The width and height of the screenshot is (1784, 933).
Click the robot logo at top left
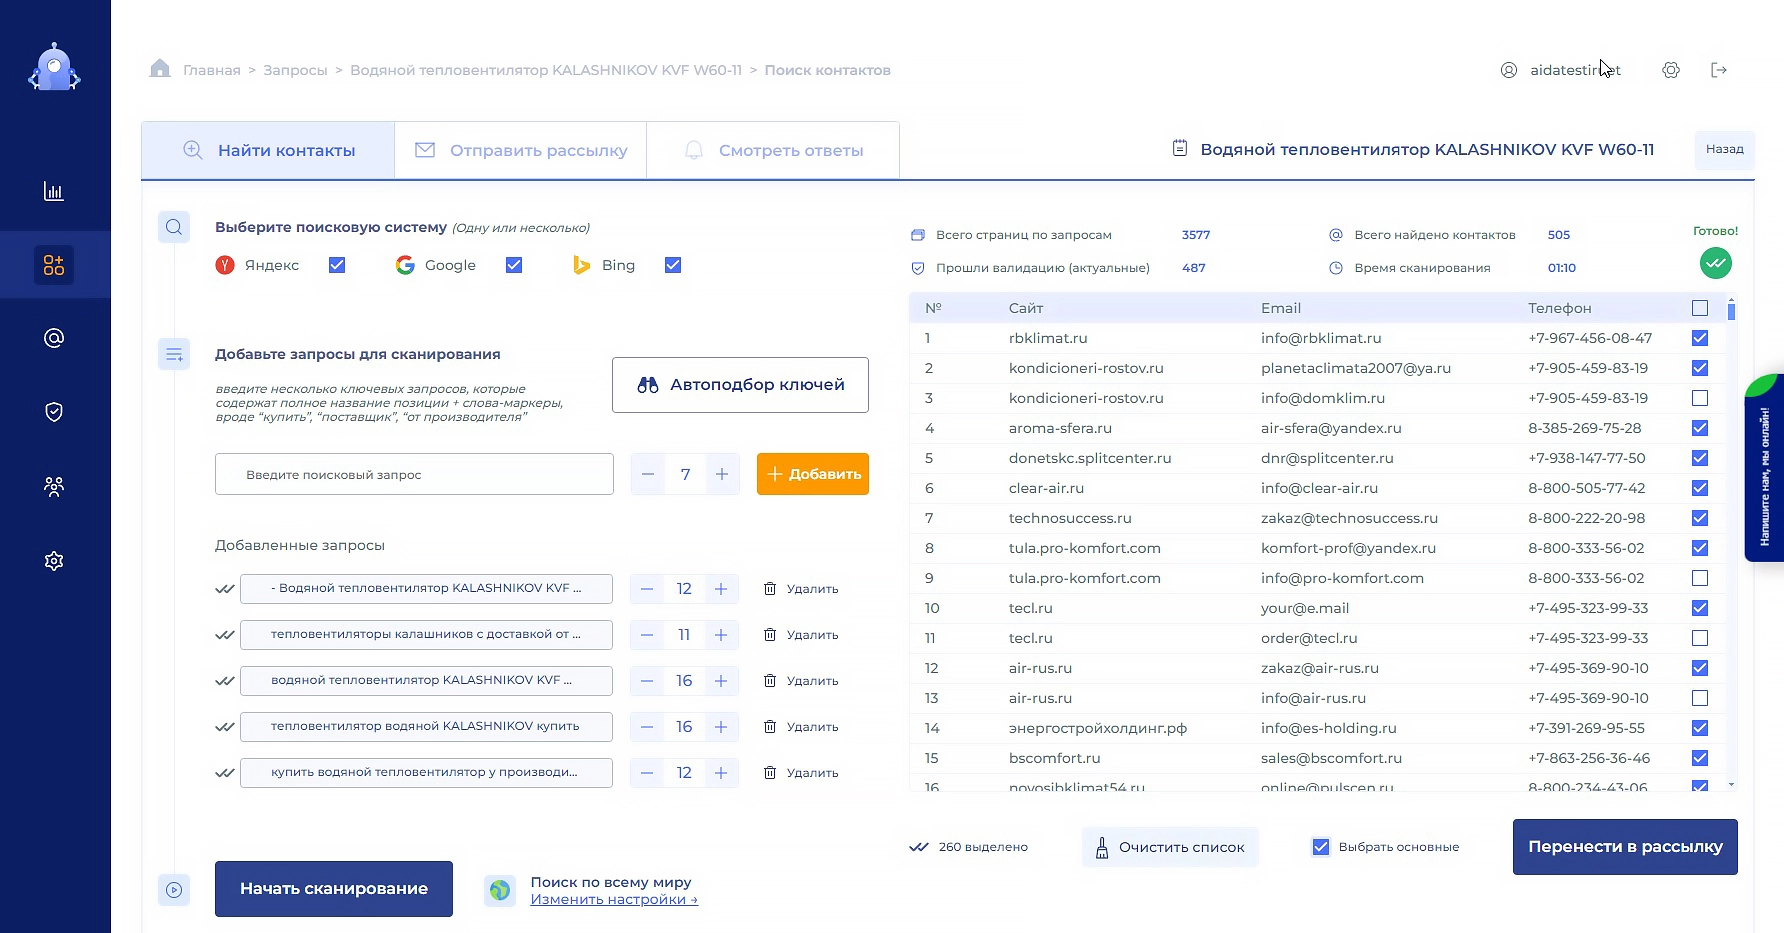tap(54, 69)
